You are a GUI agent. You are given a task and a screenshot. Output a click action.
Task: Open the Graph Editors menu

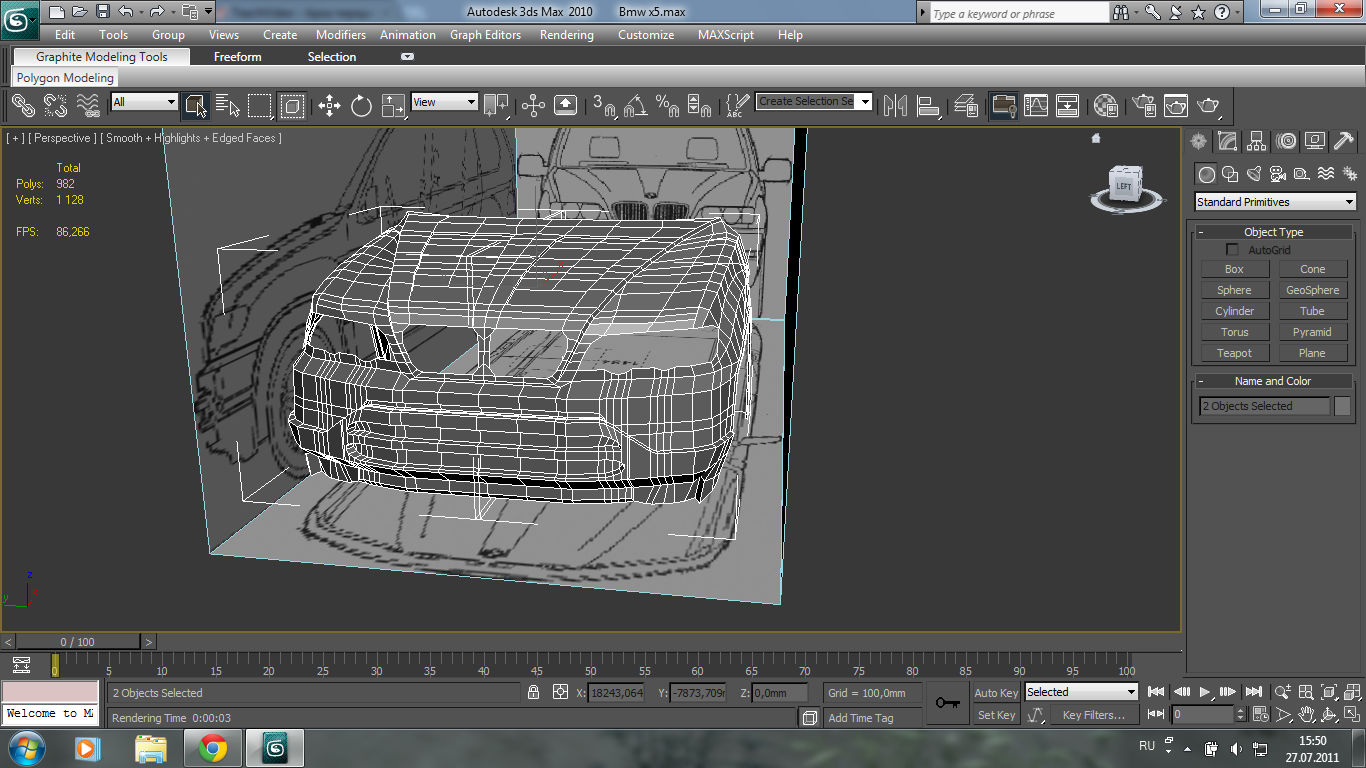click(485, 35)
